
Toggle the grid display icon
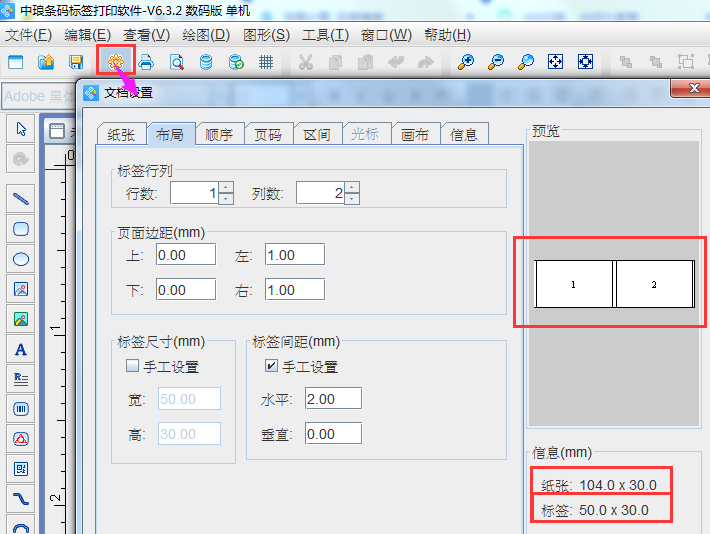pos(266,62)
